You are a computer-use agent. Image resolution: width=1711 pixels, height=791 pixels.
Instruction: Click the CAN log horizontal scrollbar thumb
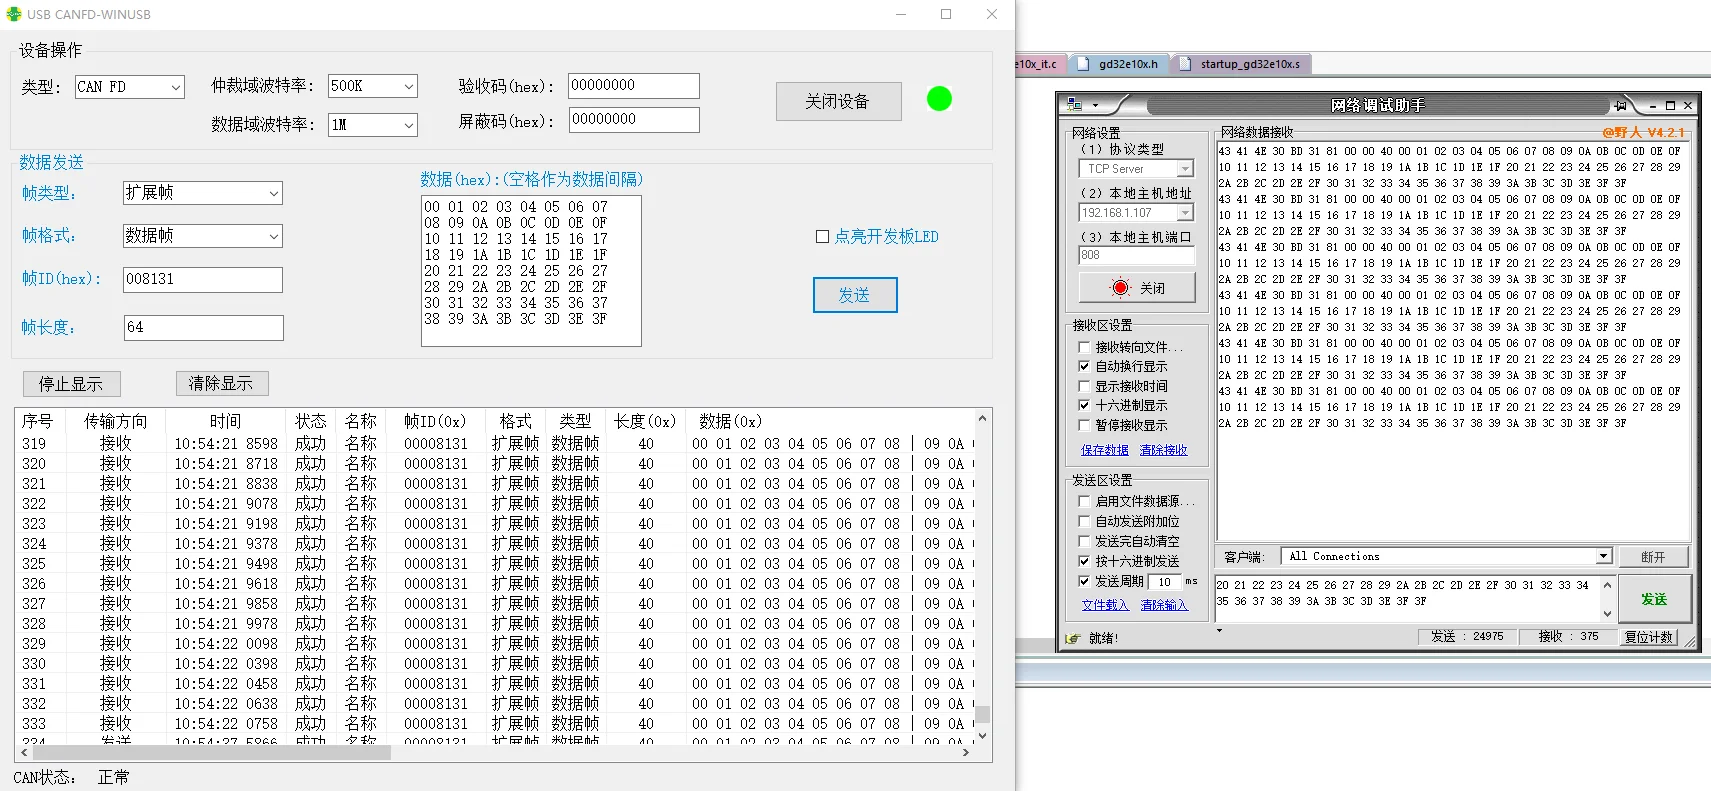(212, 753)
